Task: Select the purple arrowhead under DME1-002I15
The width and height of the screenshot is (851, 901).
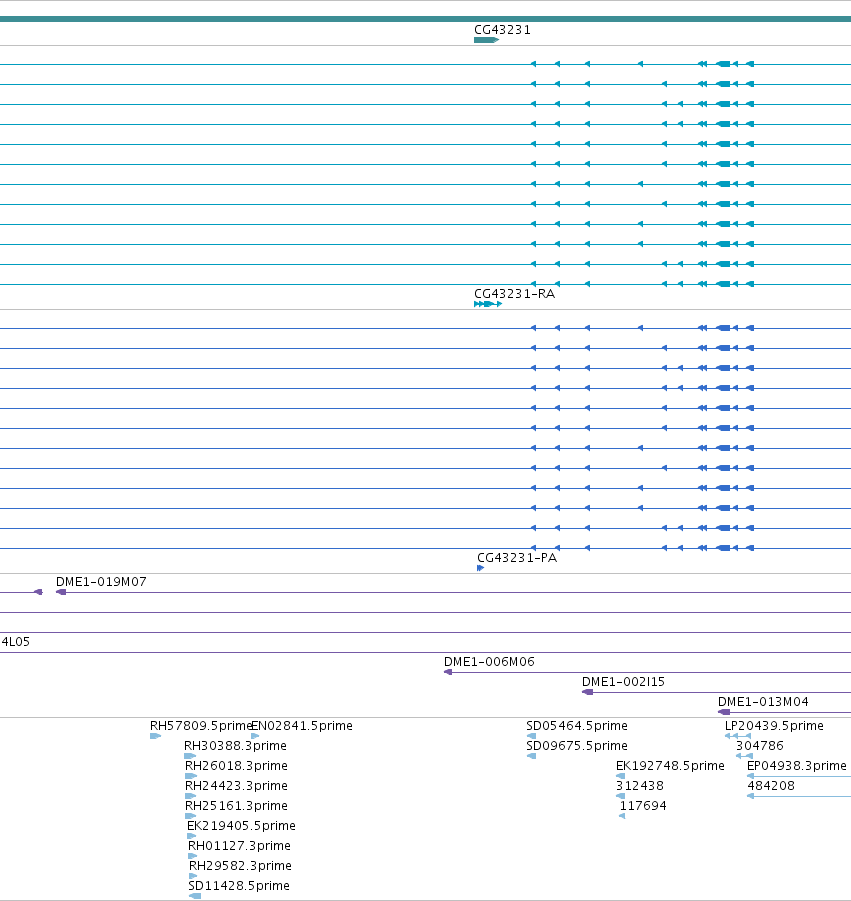Action: pos(587,692)
